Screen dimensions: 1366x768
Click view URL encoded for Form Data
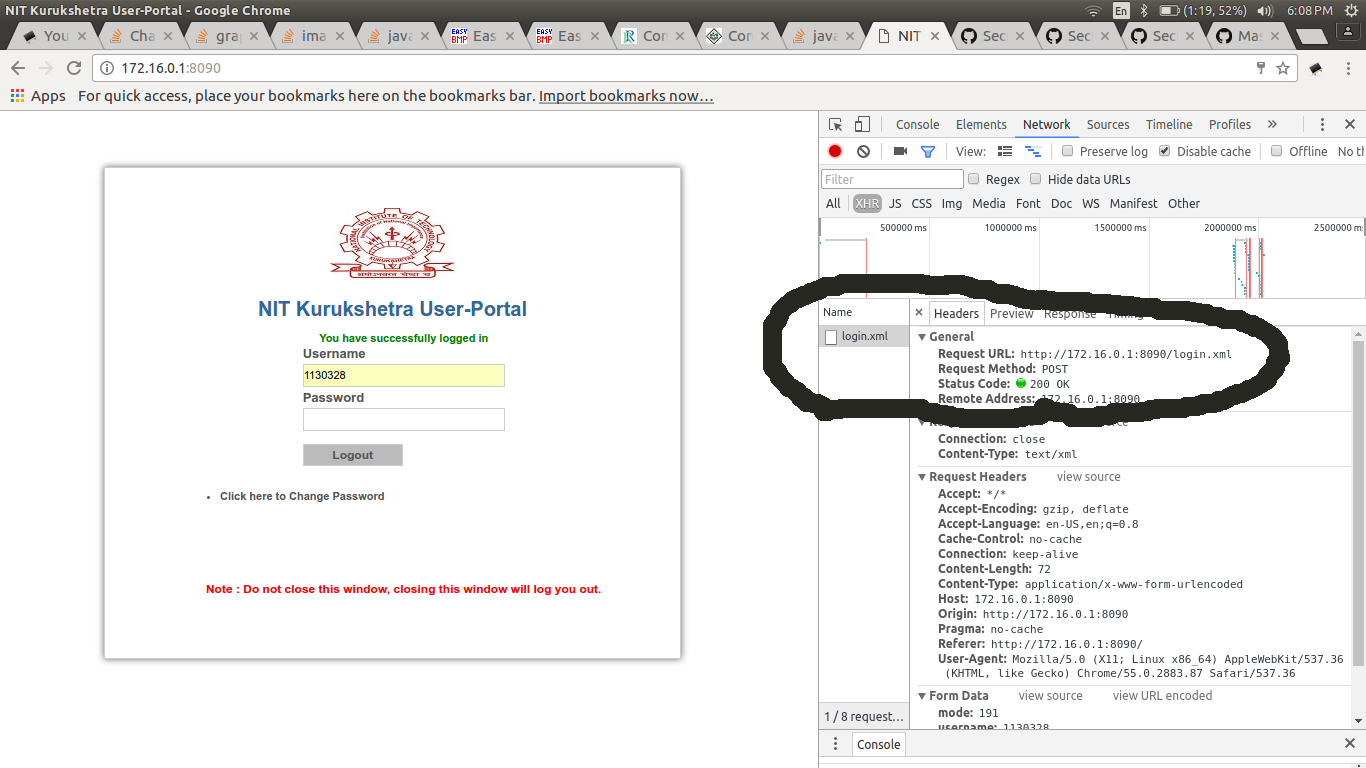coord(1162,696)
